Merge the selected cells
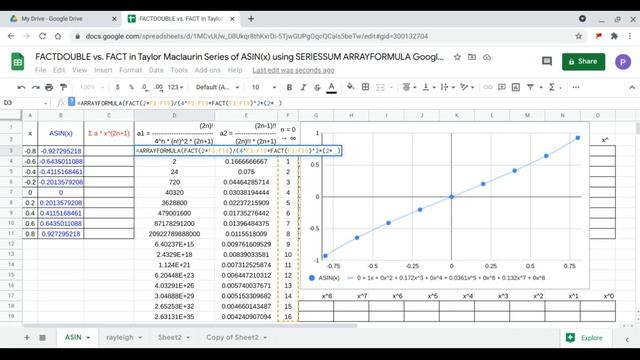This screenshot has width=640, height=360. [380, 87]
